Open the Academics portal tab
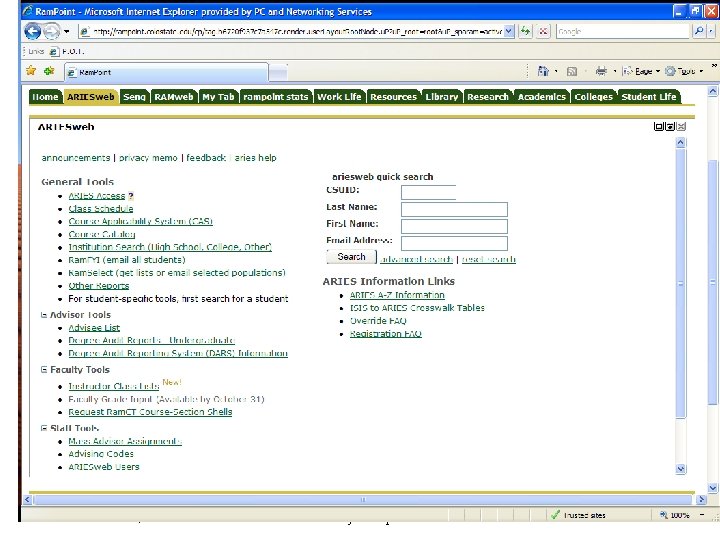720x540 pixels. coord(542,96)
